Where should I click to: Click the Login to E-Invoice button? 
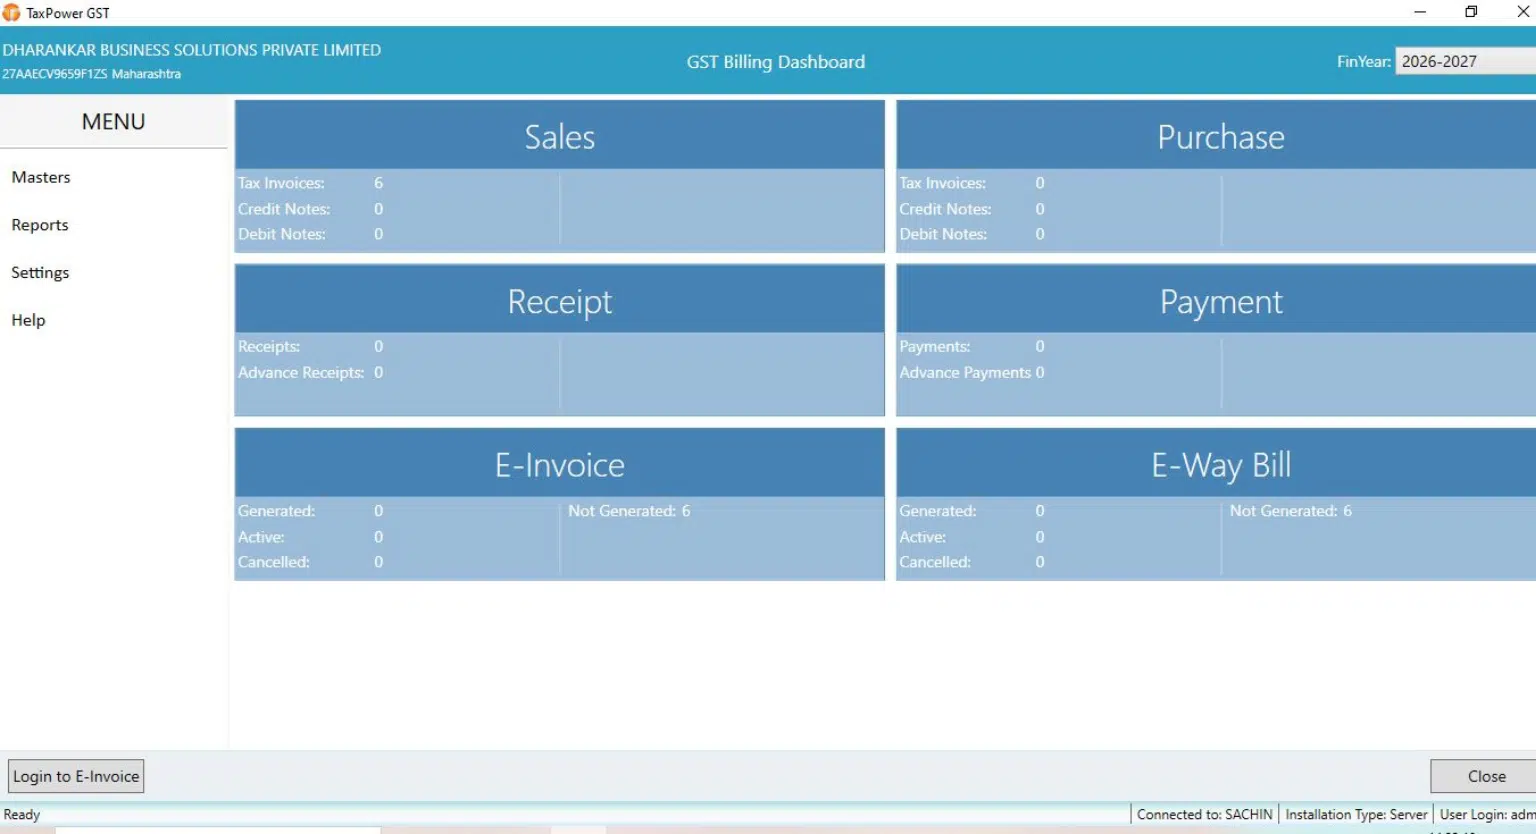tap(76, 776)
